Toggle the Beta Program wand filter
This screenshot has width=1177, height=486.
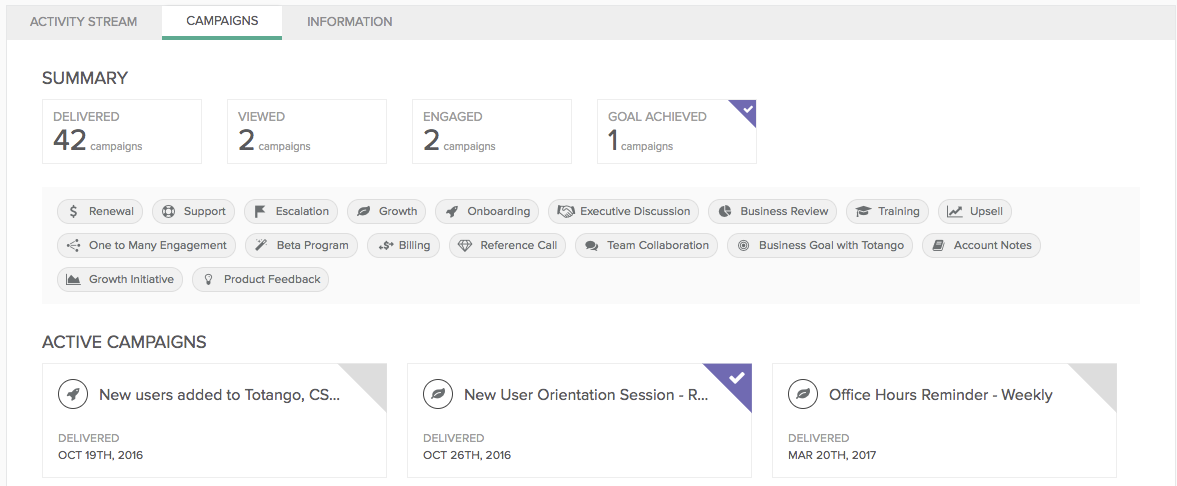click(x=301, y=245)
